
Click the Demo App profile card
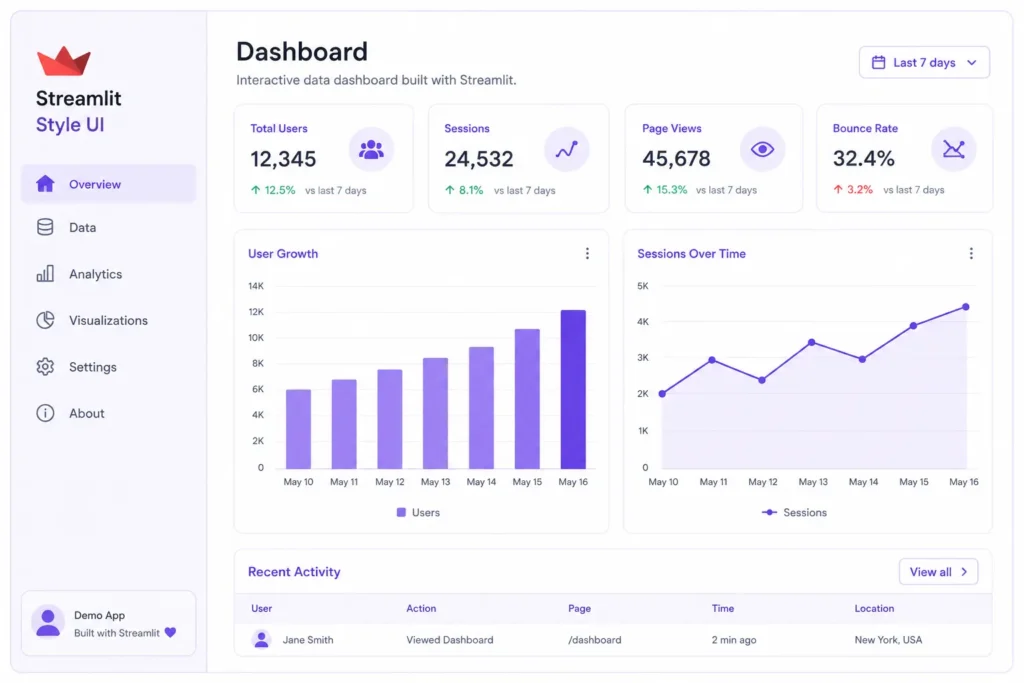tap(108, 623)
